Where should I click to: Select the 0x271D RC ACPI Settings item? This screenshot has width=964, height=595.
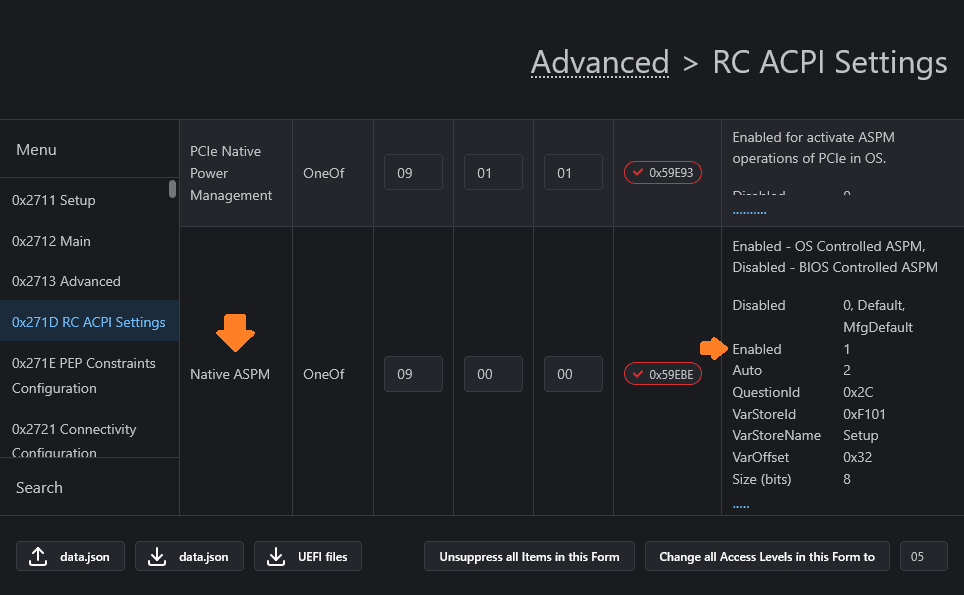coord(89,322)
